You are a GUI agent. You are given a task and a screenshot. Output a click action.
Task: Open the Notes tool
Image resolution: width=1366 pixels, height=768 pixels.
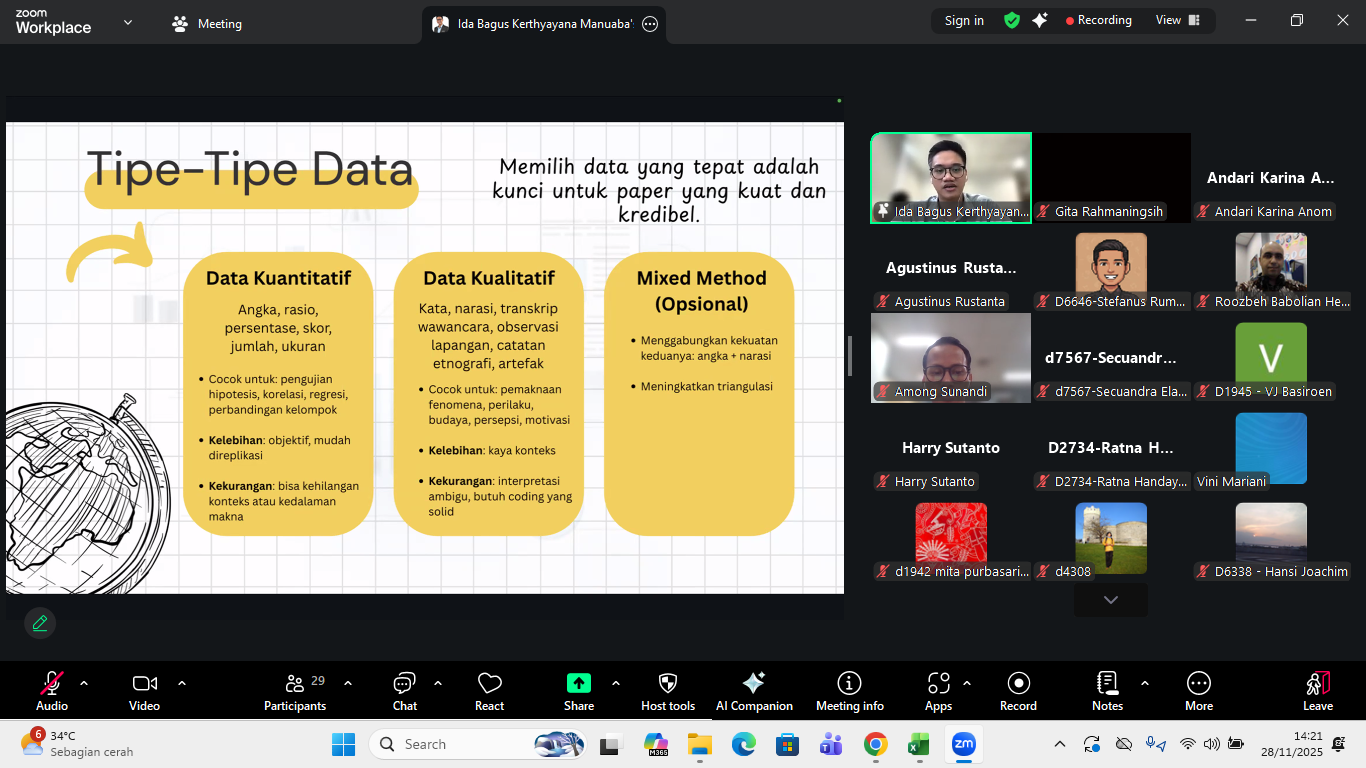1107,691
